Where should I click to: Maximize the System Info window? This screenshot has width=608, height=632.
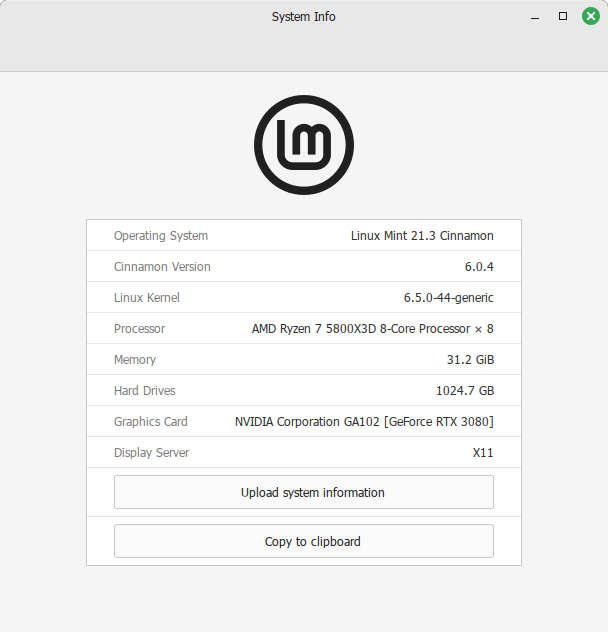[x=563, y=16]
